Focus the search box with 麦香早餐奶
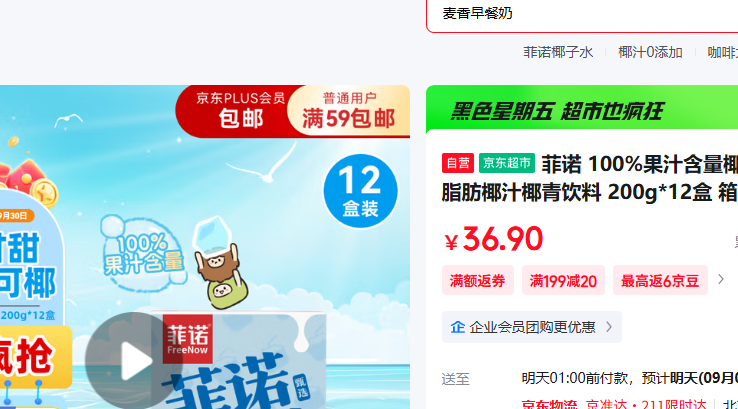This screenshot has height=409, width=738. [582, 14]
